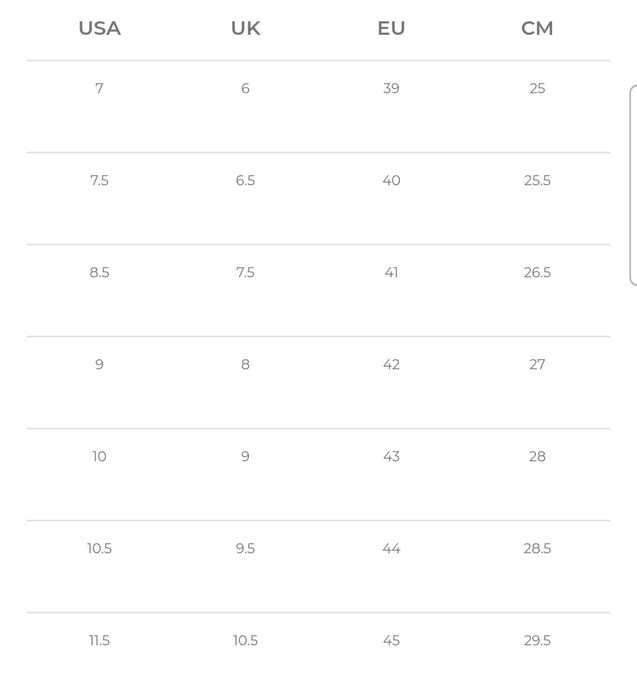This screenshot has height=699, width=637.
Task: Select USA size 7 cell
Action: [99, 89]
